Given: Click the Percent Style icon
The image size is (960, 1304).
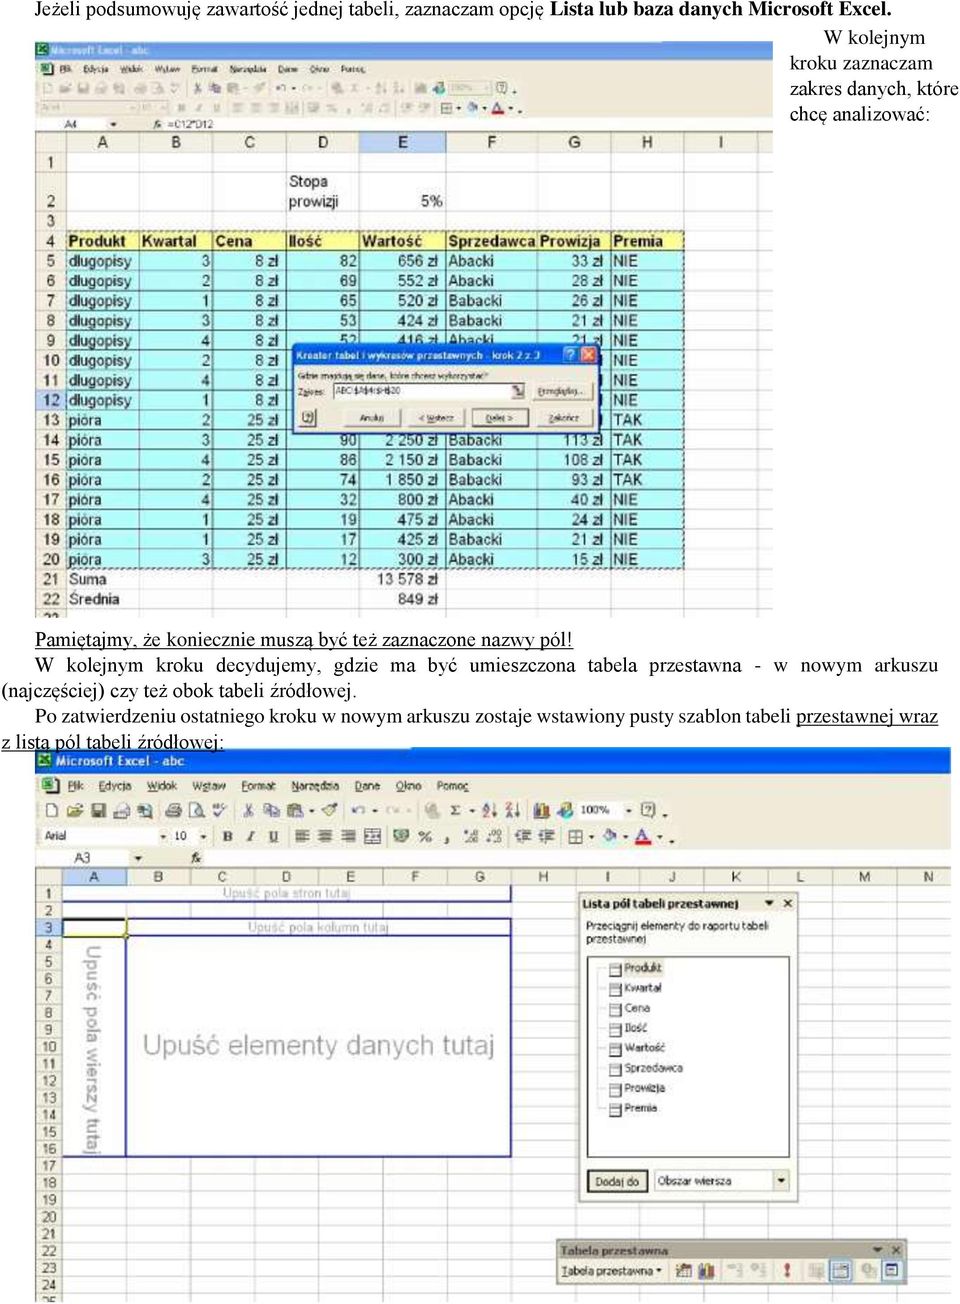Looking at the screenshot, I should [x=425, y=836].
